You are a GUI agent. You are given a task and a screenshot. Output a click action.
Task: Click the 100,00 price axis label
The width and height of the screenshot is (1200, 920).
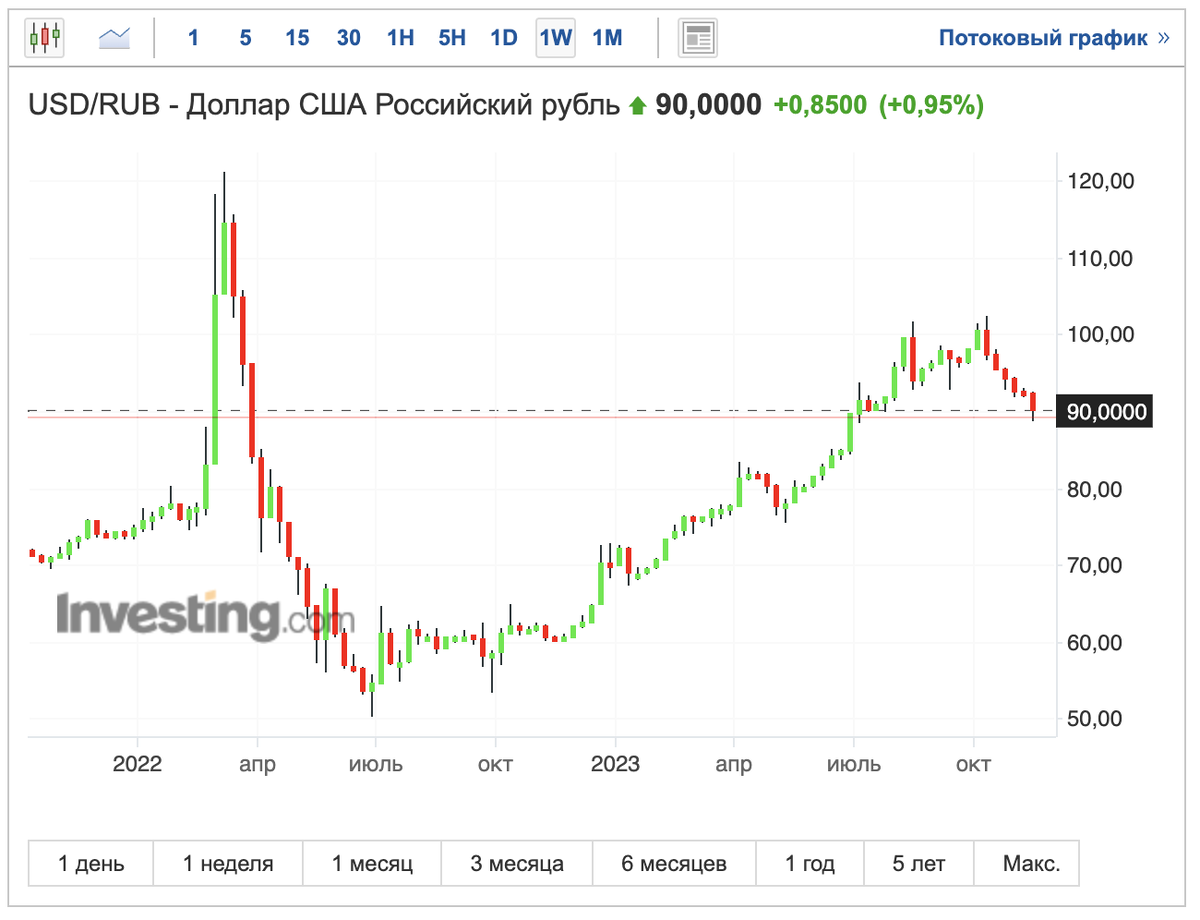[x=1100, y=335]
